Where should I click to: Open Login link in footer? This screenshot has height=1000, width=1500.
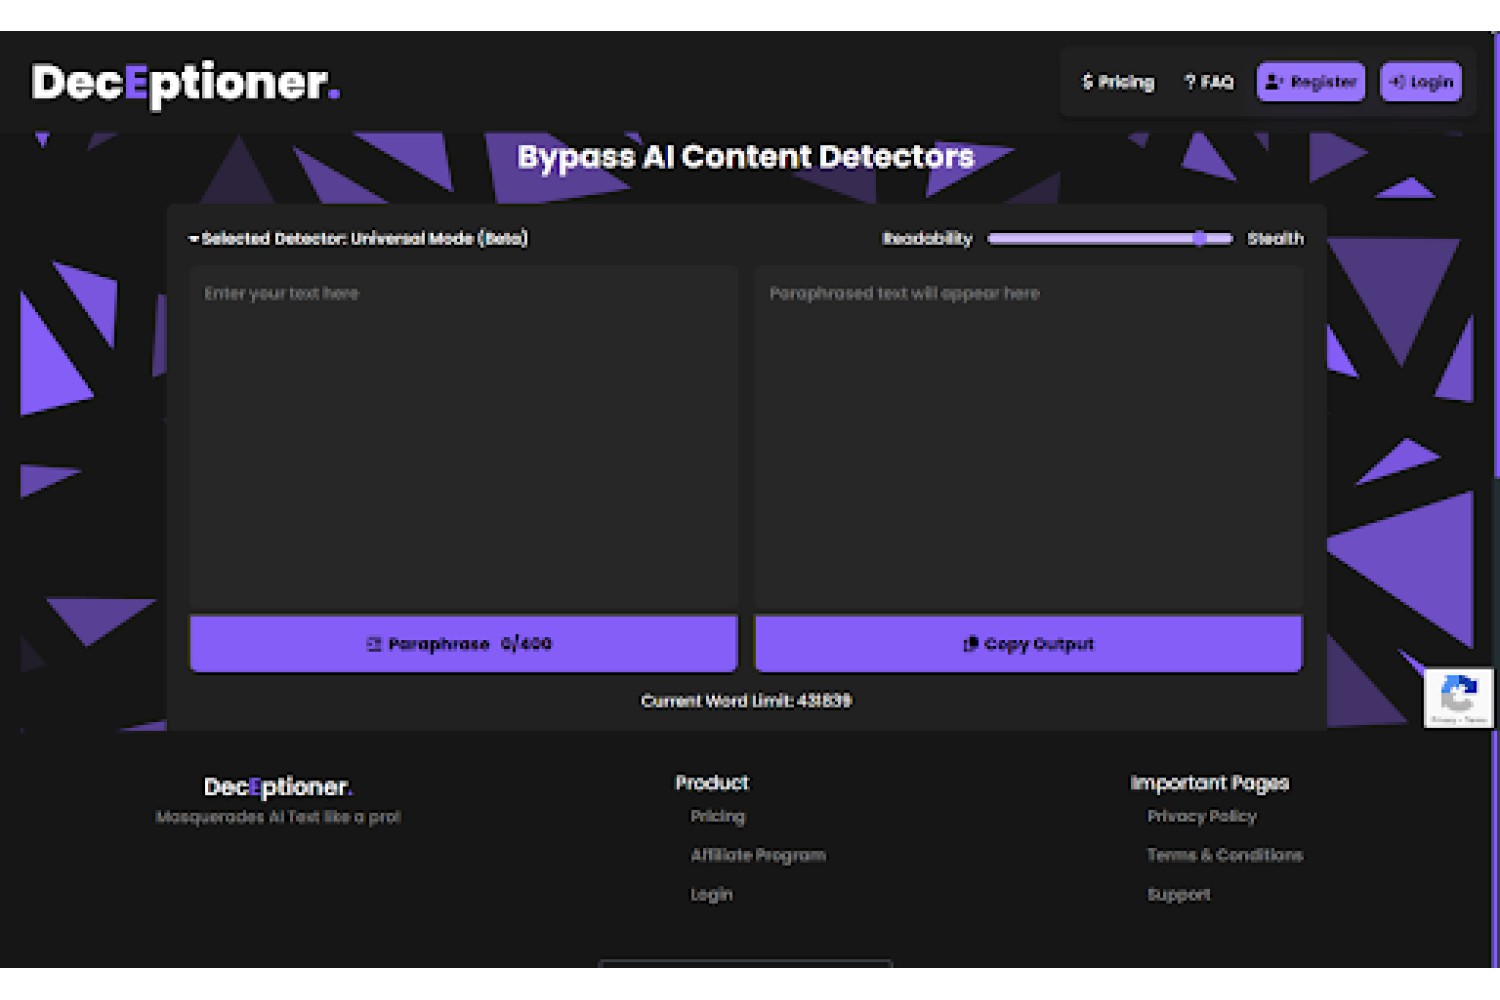point(711,894)
